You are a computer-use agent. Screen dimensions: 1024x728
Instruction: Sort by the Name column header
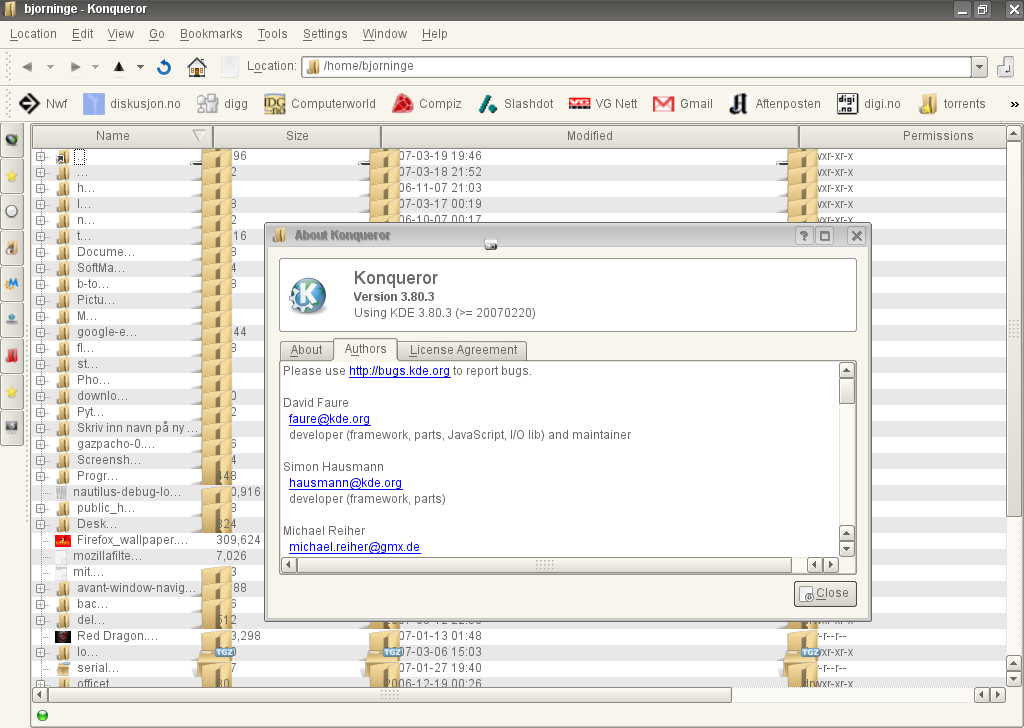(x=121, y=136)
